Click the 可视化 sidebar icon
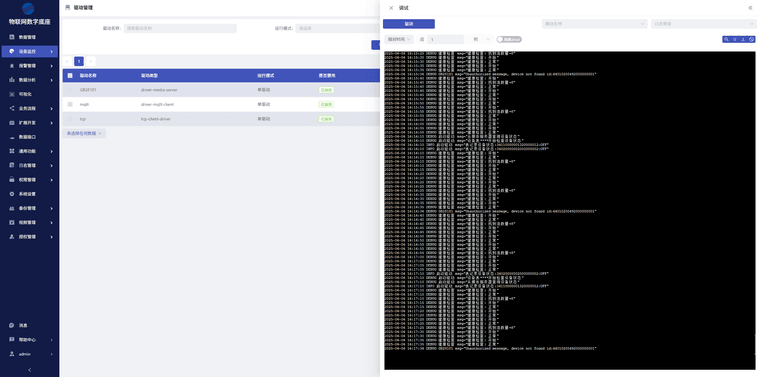Image resolution: width=760 pixels, height=377 pixels. [x=12, y=94]
